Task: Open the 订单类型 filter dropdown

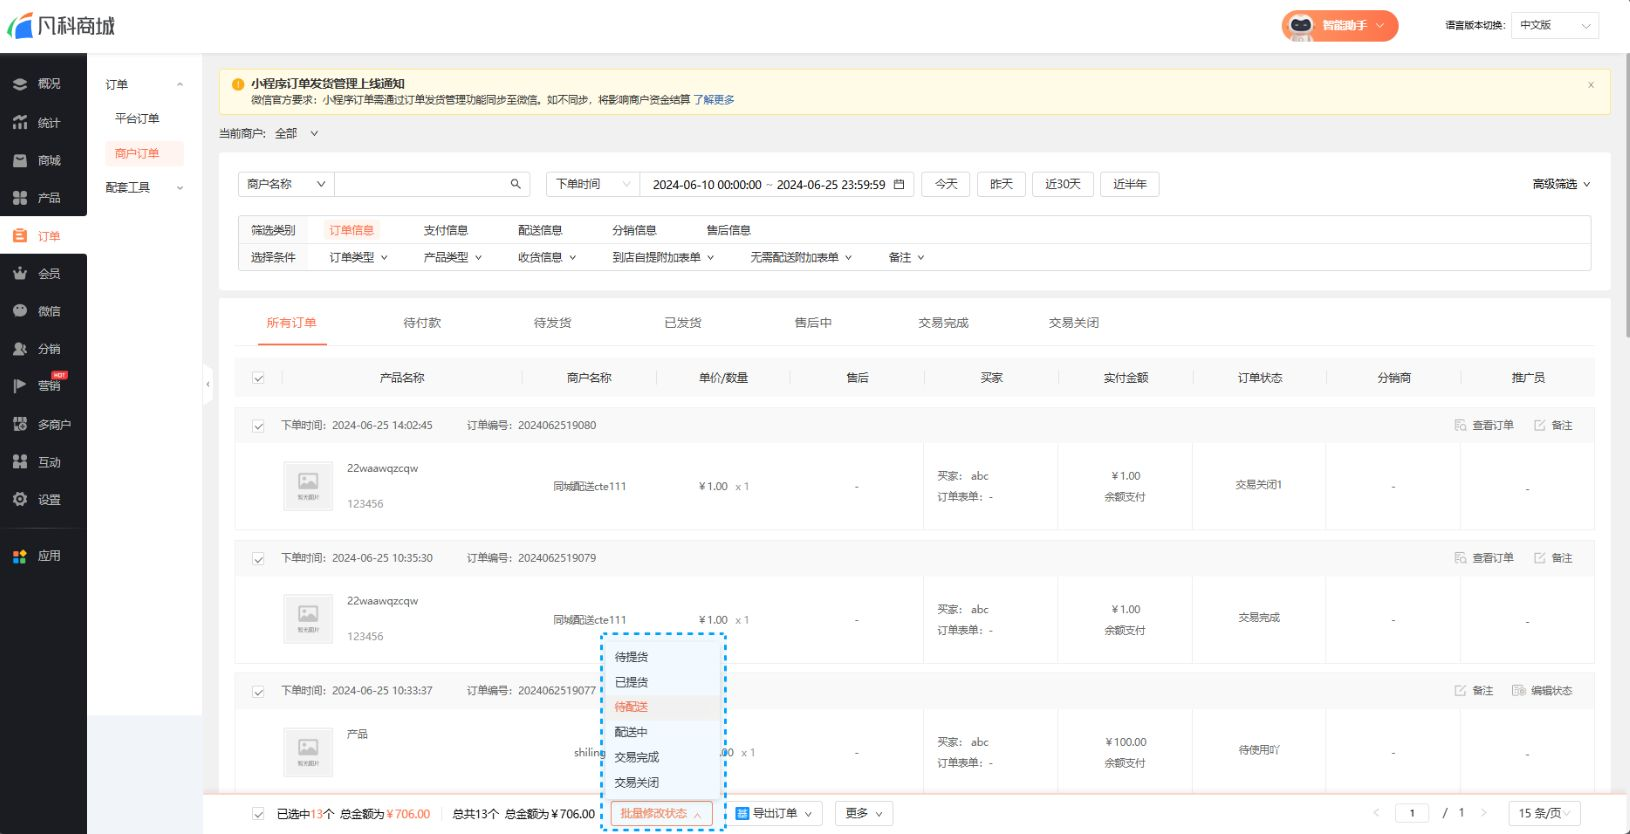Action: (358, 257)
